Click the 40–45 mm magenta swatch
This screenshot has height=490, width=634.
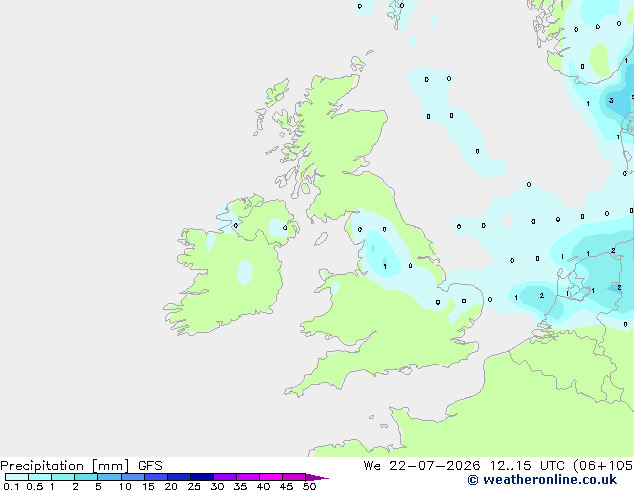[x=271, y=477]
